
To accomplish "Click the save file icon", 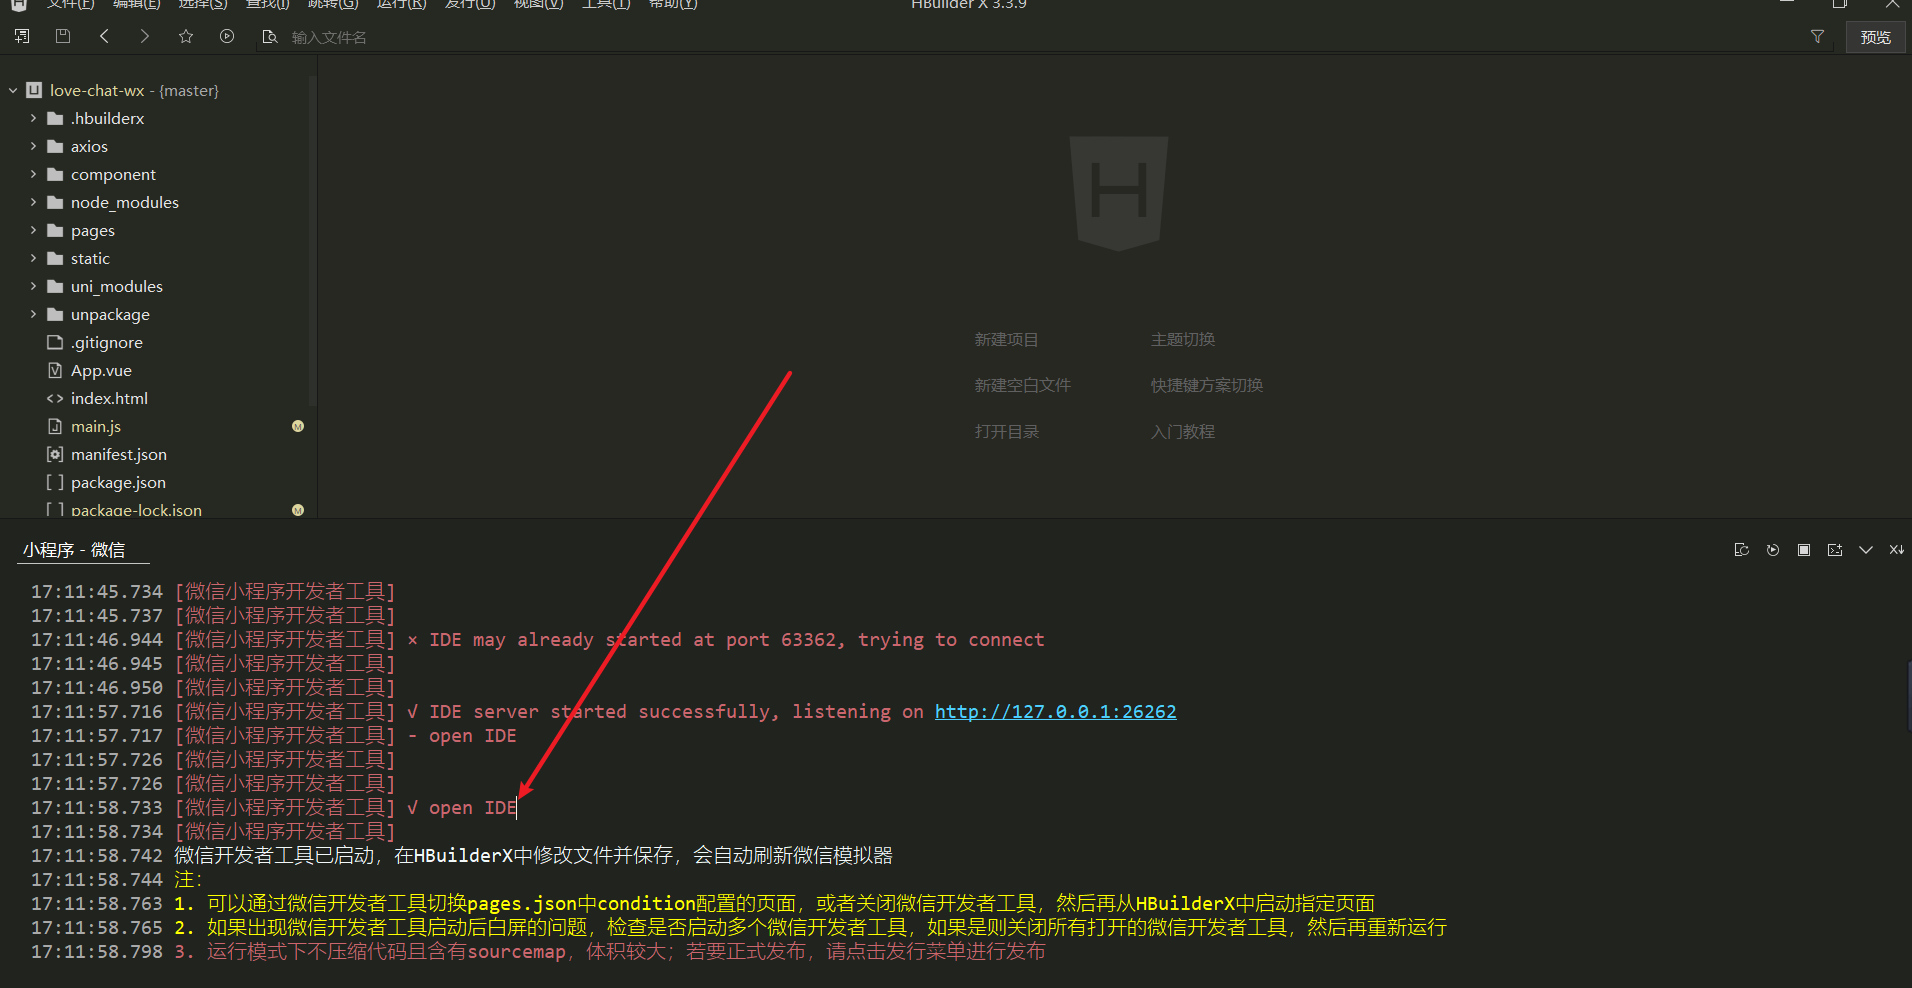I will 63,36.
